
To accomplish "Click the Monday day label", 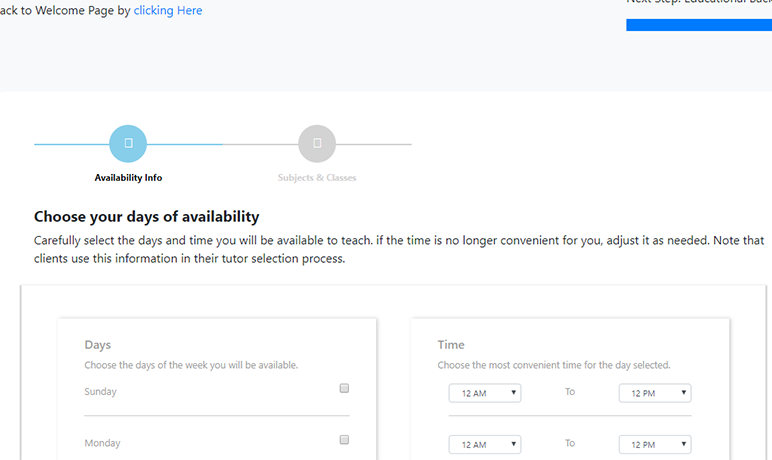I will (x=100, y=443).
